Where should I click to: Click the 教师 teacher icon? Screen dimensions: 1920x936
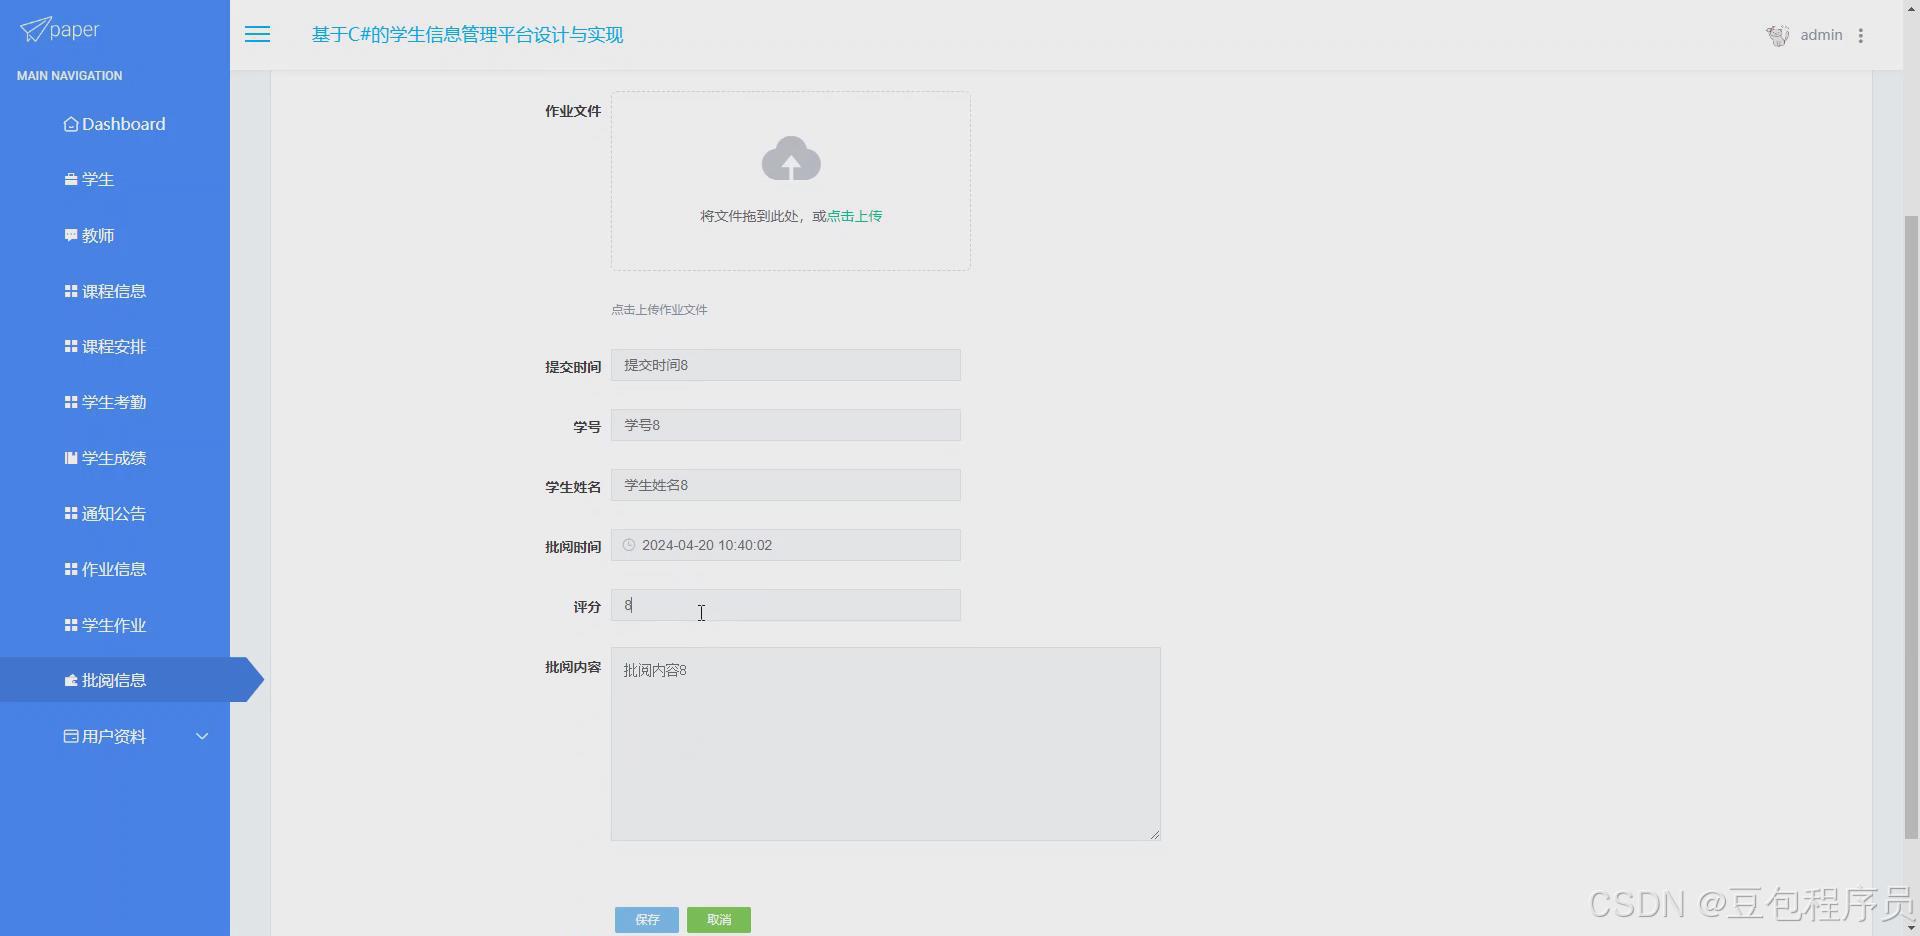(69, 236)
